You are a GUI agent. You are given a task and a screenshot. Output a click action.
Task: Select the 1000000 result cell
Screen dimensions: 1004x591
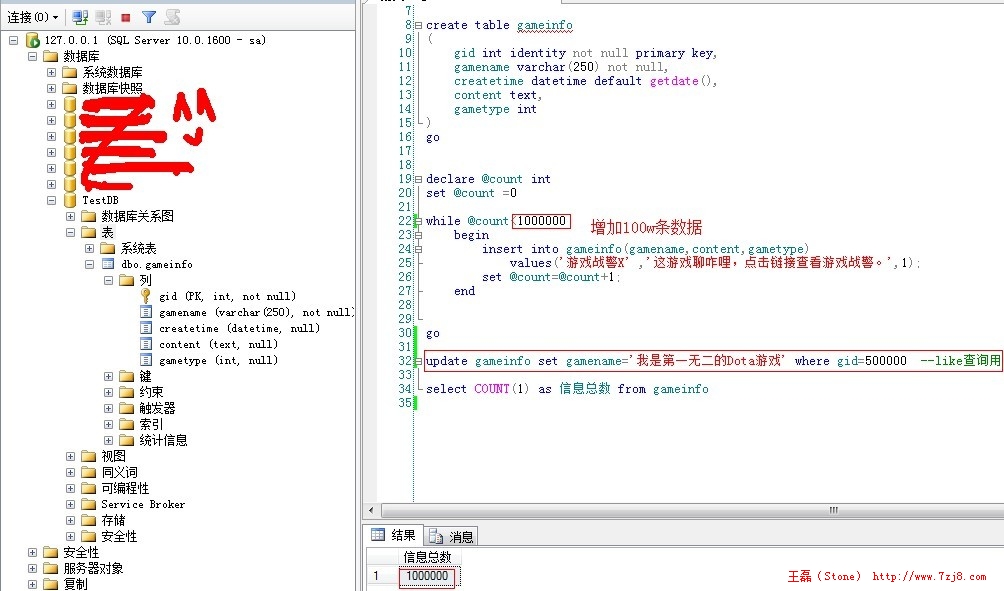pos(428,575)
